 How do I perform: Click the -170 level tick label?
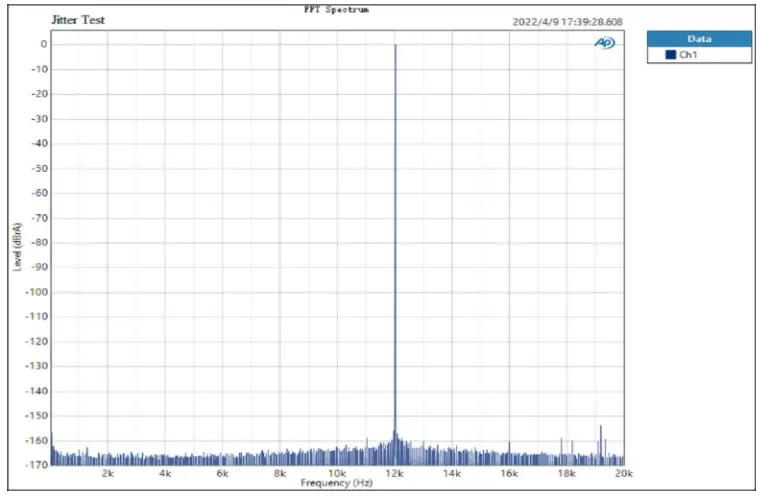click(x=36, y=465)
